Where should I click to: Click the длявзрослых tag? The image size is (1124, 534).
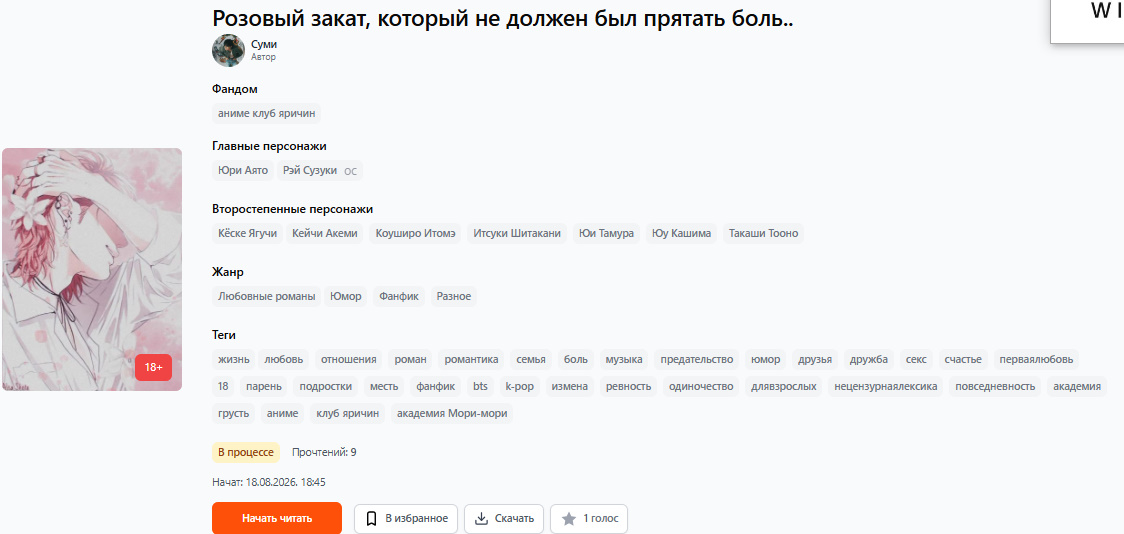[784, 386]
